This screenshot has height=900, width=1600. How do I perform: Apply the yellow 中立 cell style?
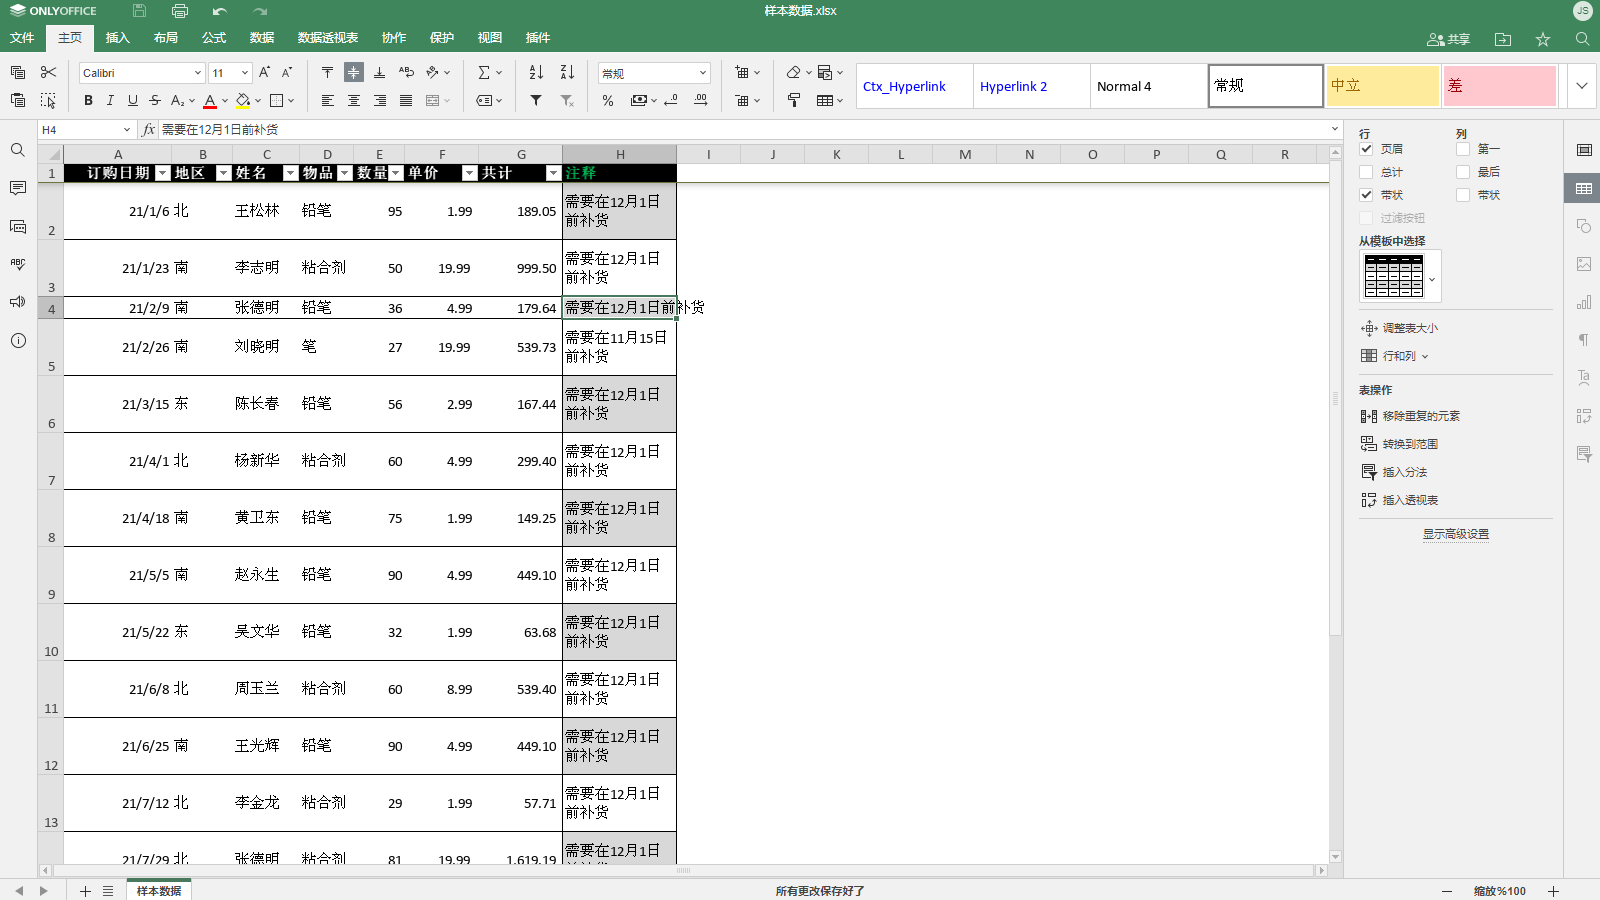point(1383,86)
